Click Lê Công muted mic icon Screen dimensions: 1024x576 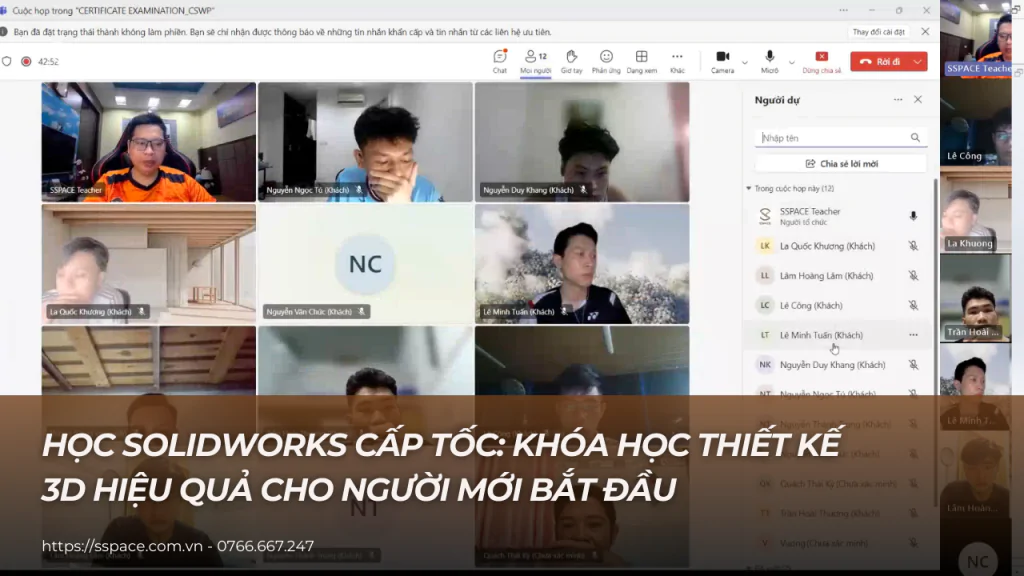[913, 305]
